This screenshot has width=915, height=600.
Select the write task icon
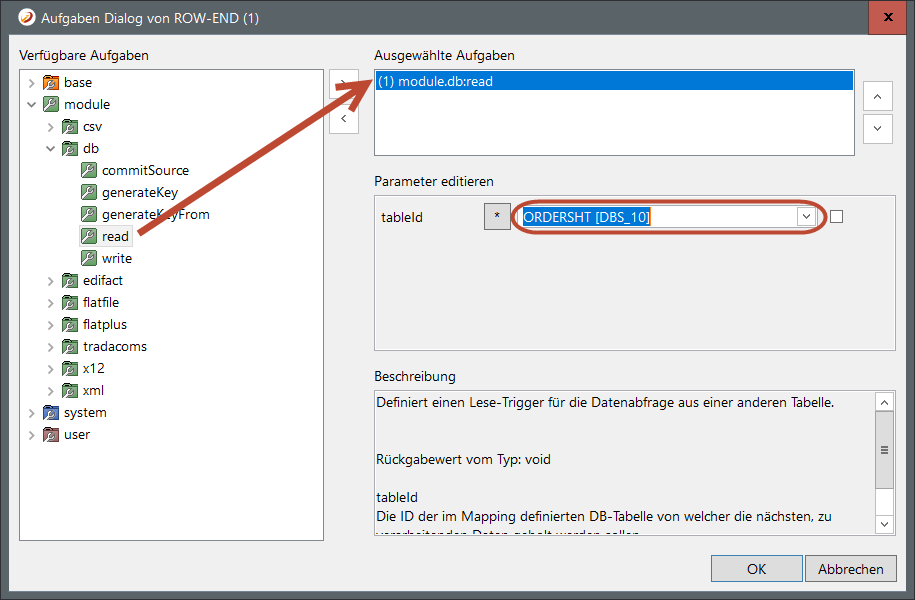89,258
